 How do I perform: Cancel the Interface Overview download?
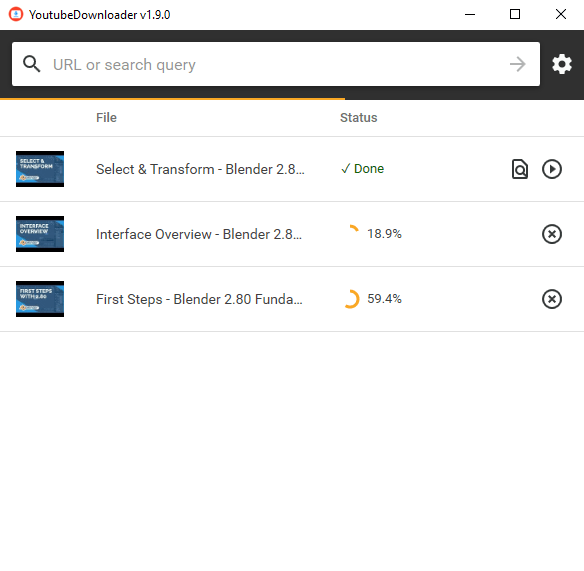(552, 234)
